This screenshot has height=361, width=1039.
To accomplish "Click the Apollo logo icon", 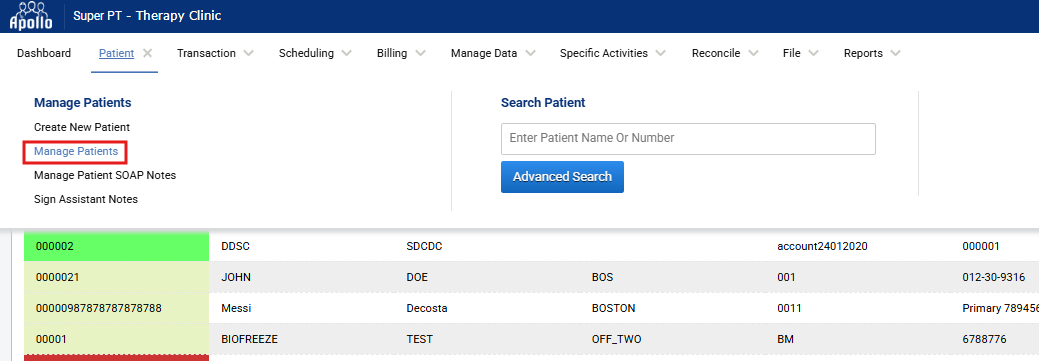I will coord(30,16).
